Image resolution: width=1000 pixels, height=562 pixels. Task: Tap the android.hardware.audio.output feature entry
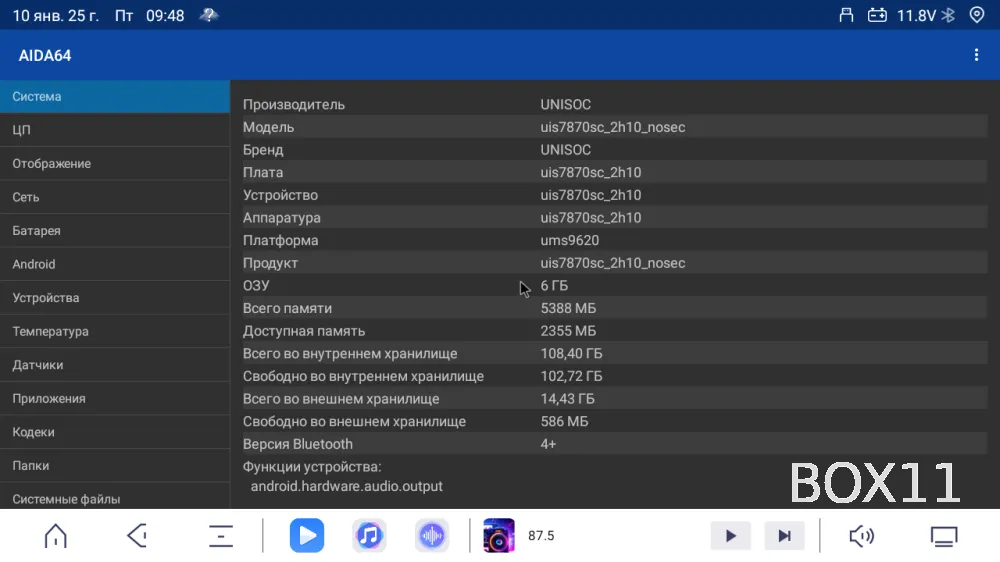click(x=346, y=486)
